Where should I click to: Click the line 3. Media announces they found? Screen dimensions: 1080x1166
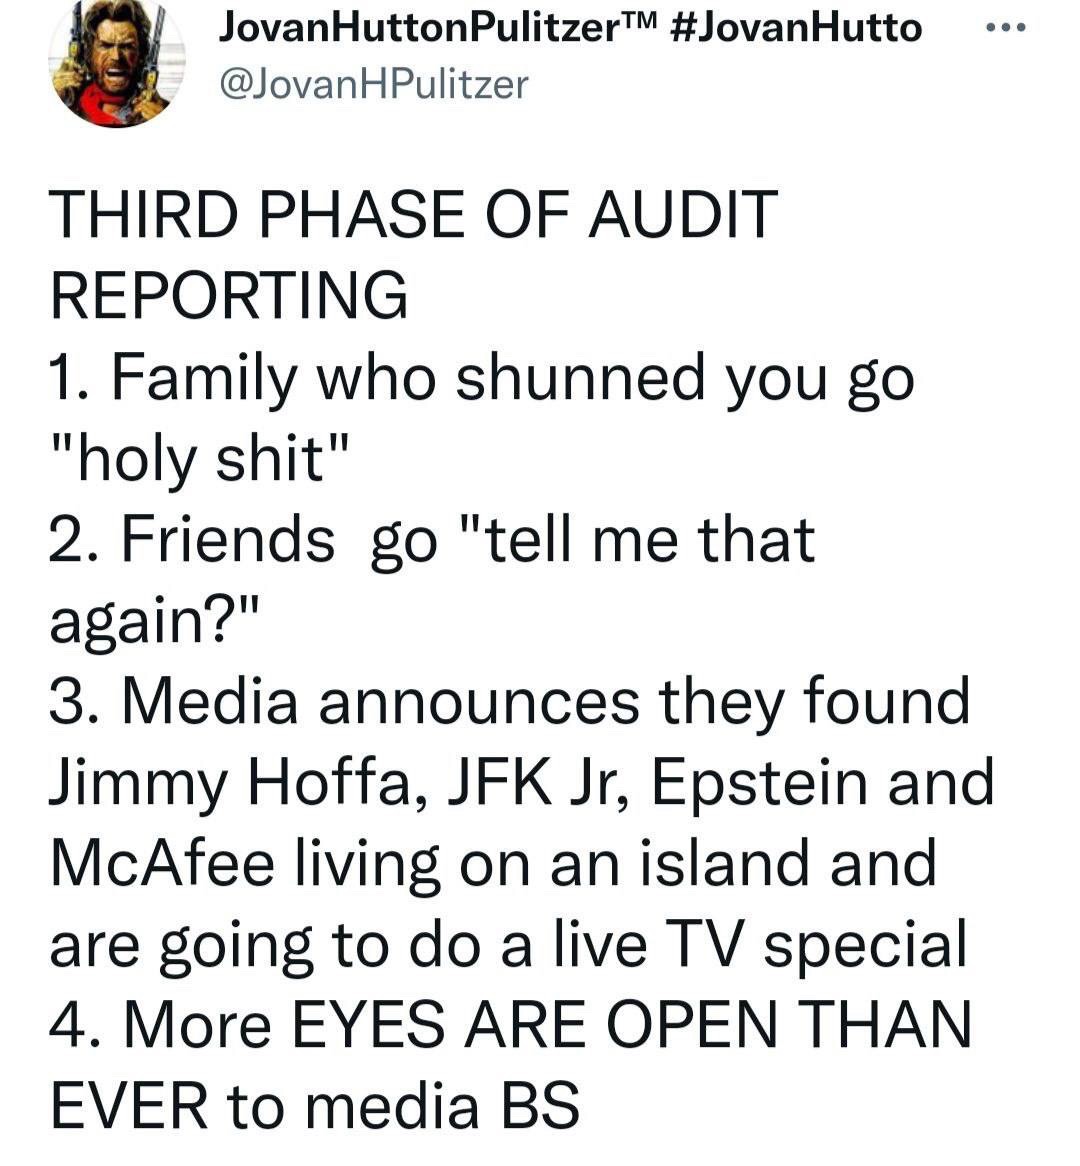(x=510, y=700)
